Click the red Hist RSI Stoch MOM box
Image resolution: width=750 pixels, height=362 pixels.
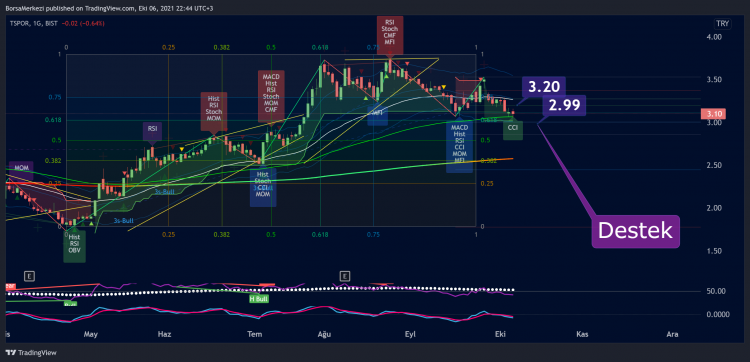(x=214, y=111)
